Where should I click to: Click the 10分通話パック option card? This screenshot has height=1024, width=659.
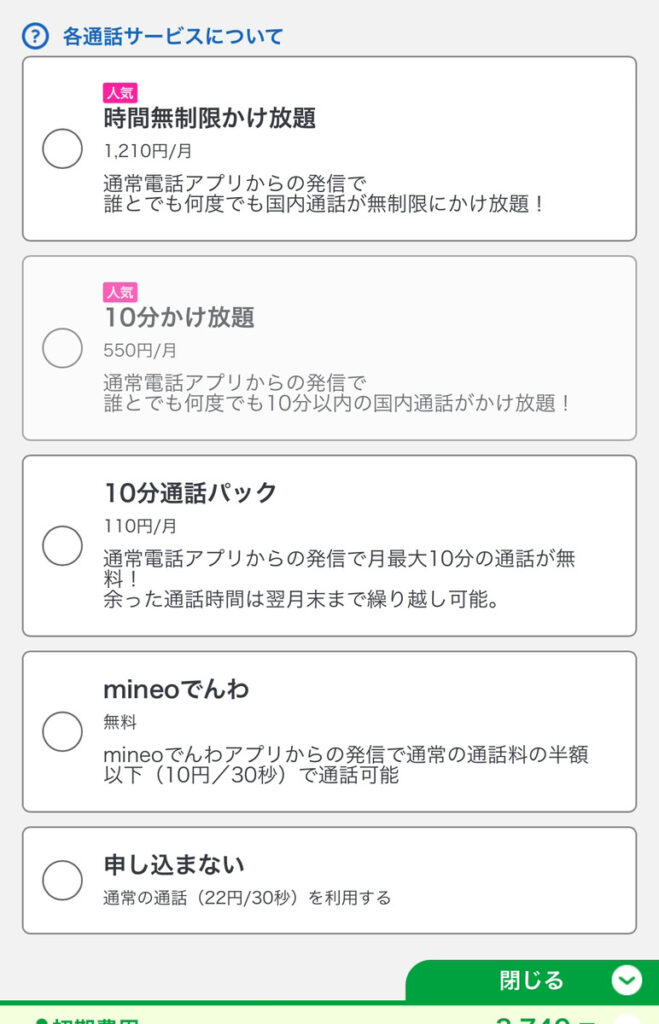330,546
